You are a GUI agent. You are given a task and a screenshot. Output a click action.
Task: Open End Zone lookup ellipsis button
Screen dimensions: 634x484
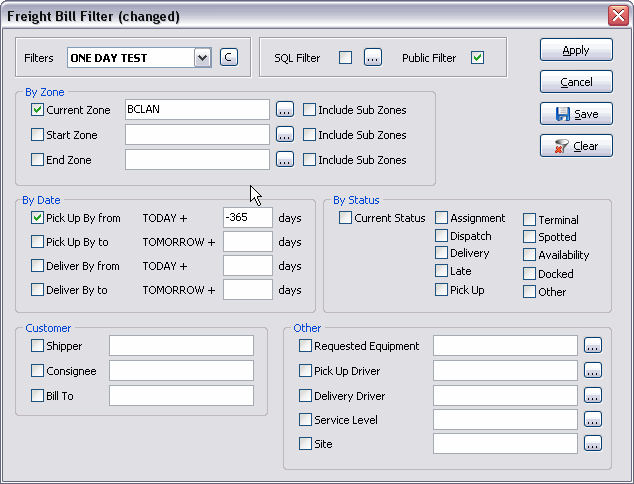tap(285, 160)
